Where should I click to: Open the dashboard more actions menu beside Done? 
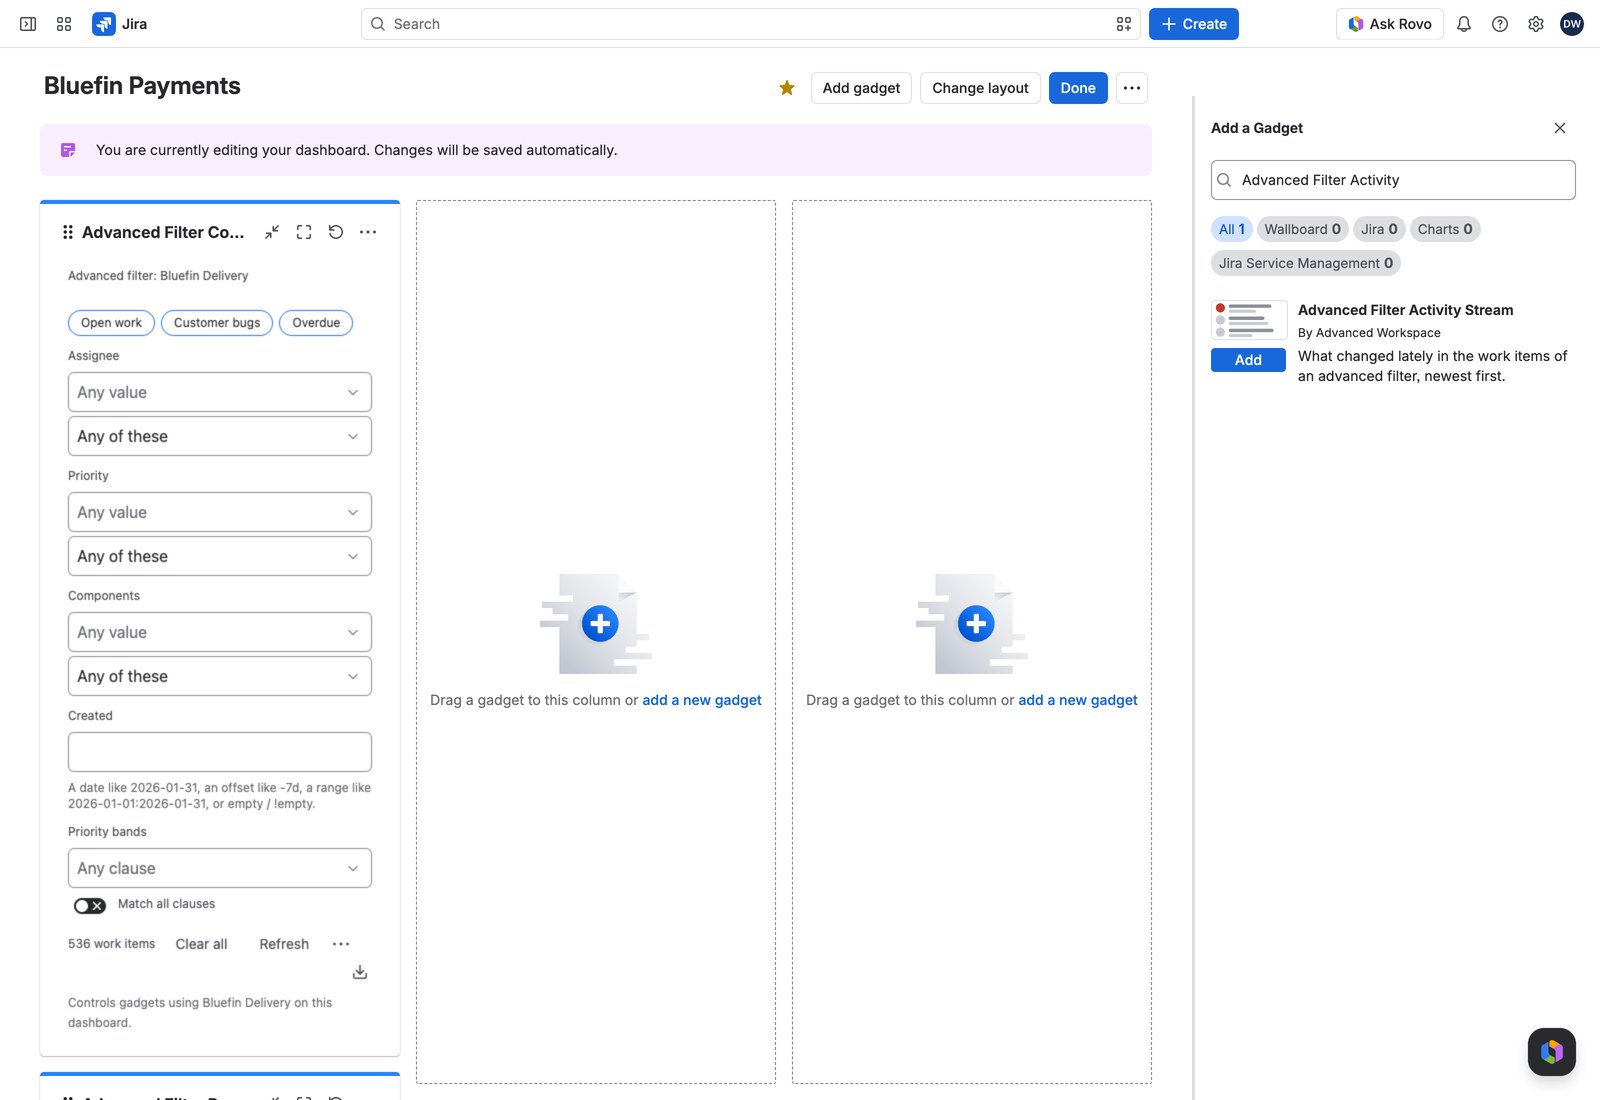pyautogui.click(x=1132, y=88)
